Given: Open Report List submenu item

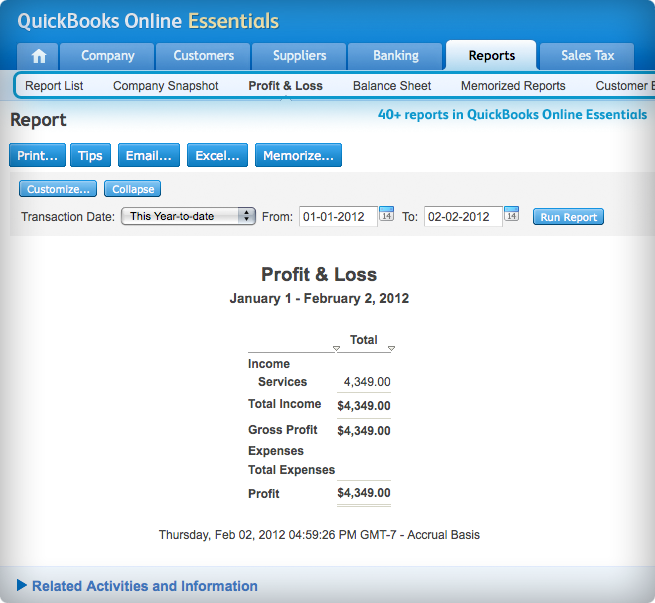Looking at the screenshot, I should (x=54, y=86).
